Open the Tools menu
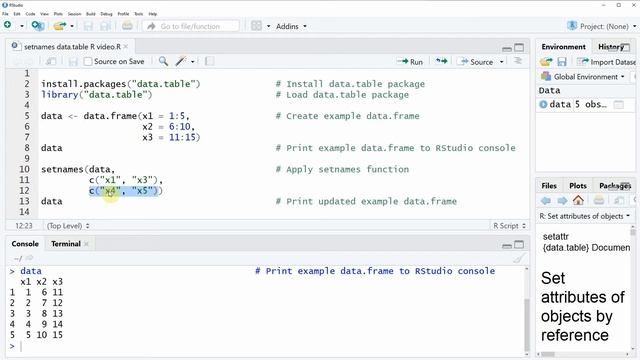 (x=139, y=14)
